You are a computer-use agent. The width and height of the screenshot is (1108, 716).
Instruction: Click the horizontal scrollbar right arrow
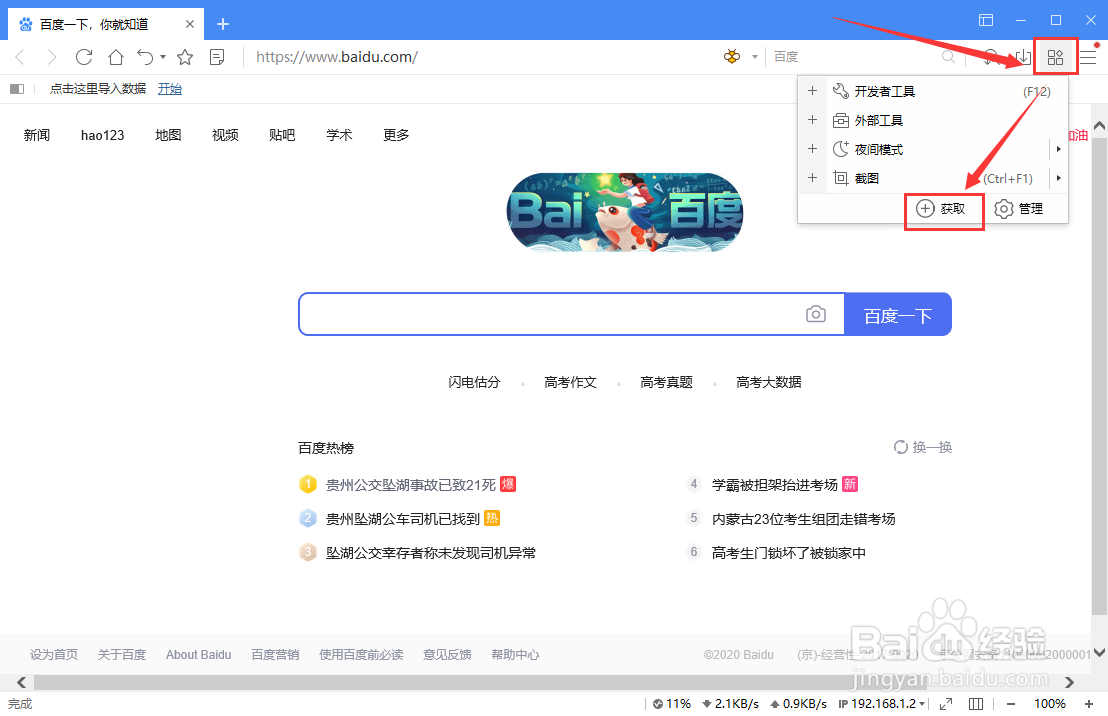click(1069, 682)
